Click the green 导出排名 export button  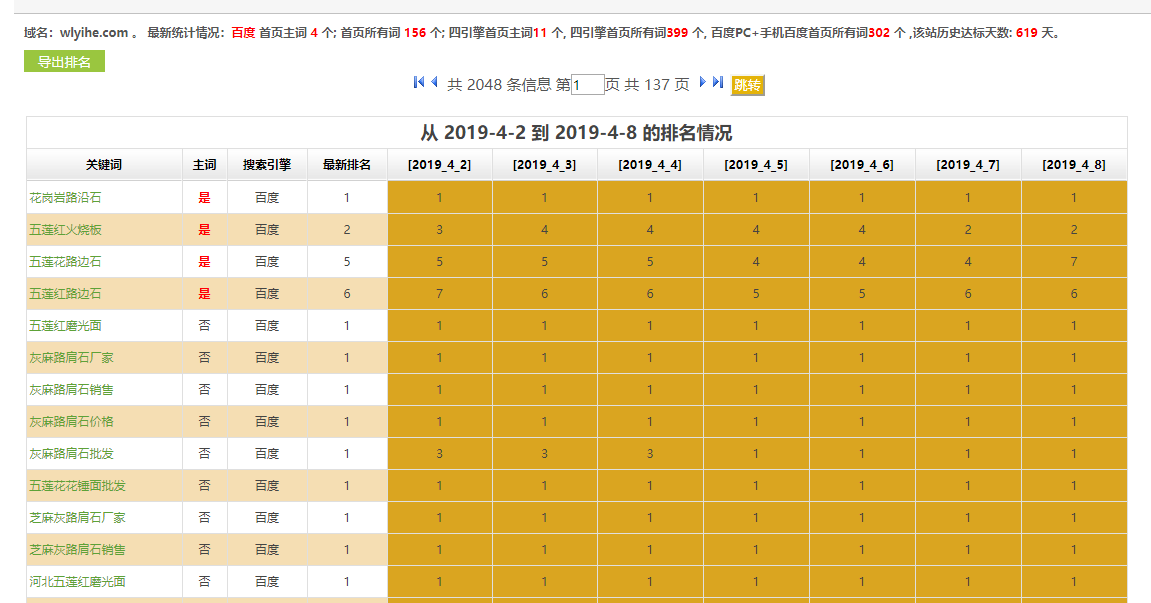click(64, 61)
